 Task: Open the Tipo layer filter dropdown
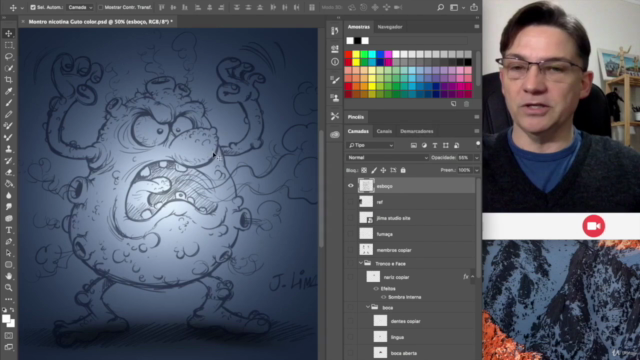371,145
